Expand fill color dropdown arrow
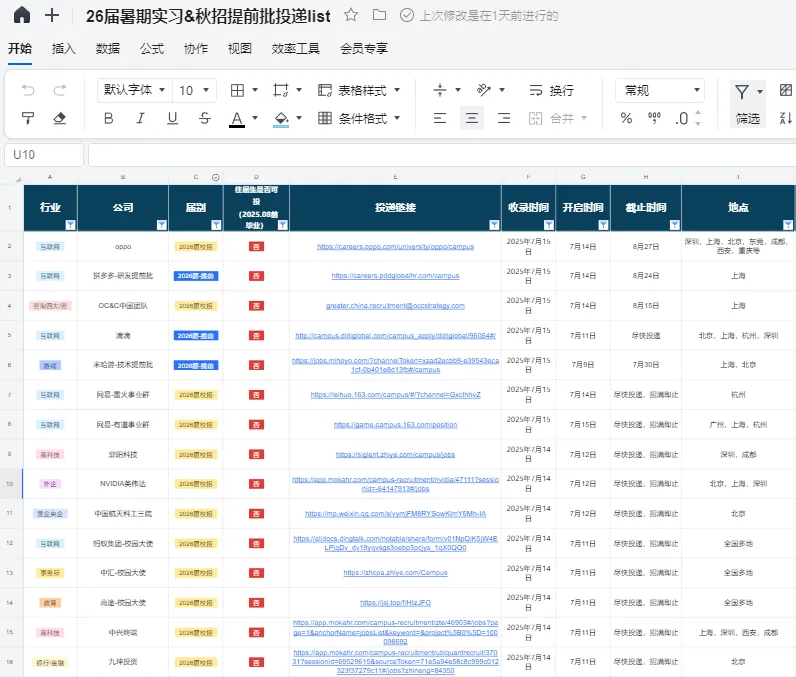This screenshot has height=677, width=796. (x=299, y=118)
